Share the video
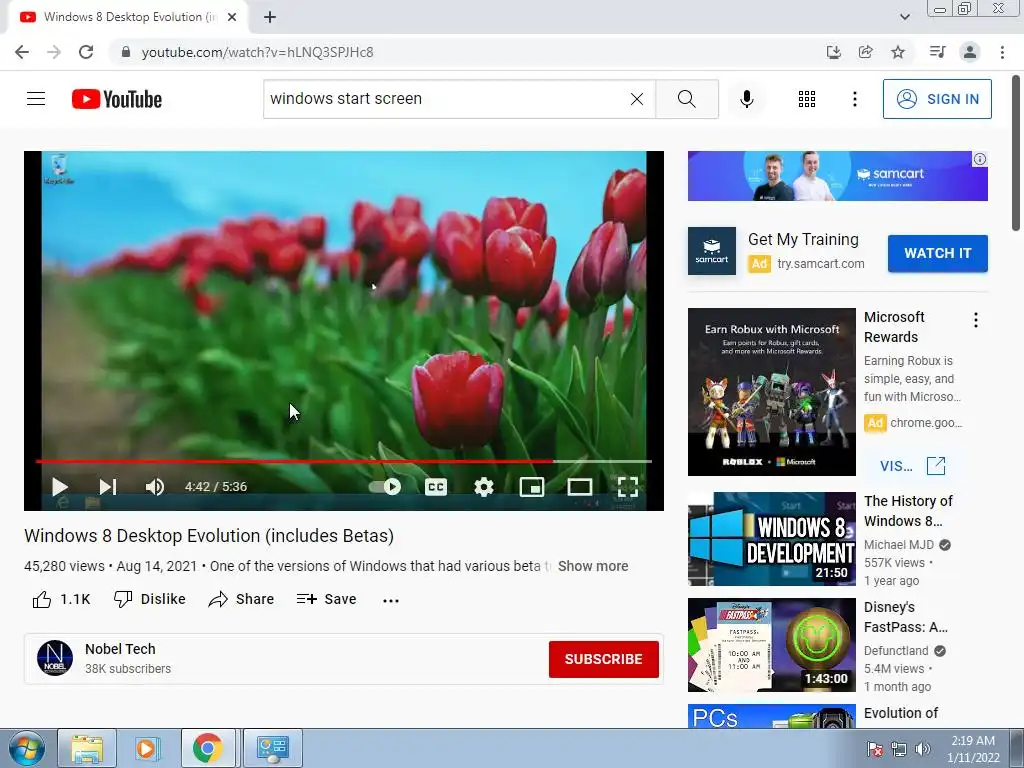 [x=241, y=599]
